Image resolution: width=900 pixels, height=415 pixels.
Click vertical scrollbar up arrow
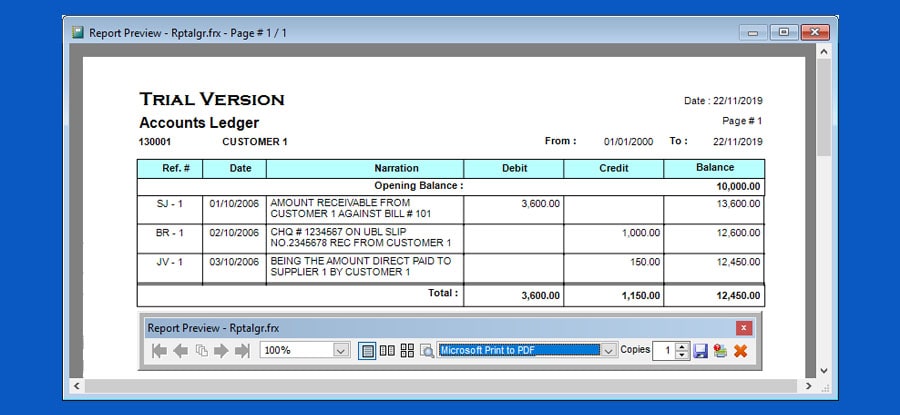point(824,52)
